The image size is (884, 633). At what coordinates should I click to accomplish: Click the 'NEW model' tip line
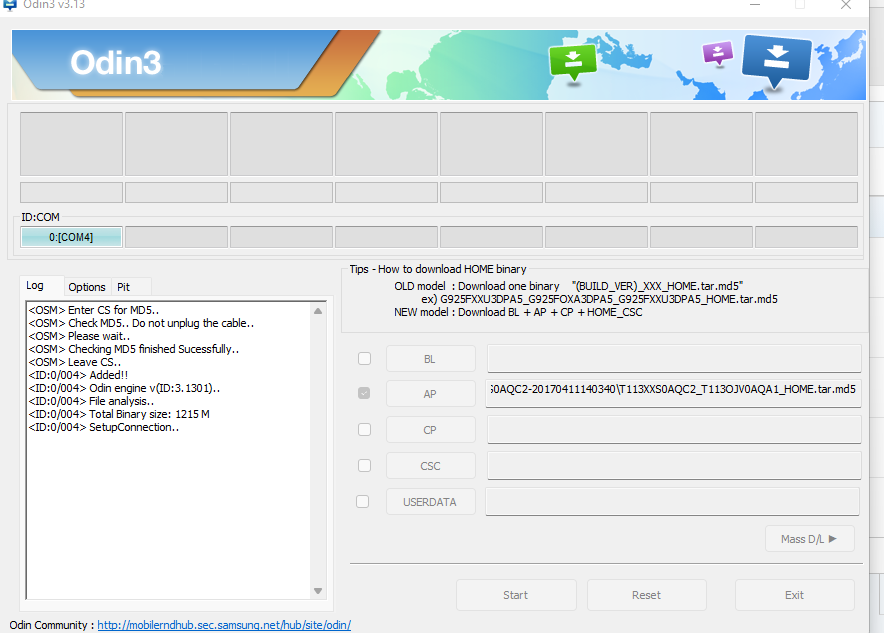coord(518,312)
